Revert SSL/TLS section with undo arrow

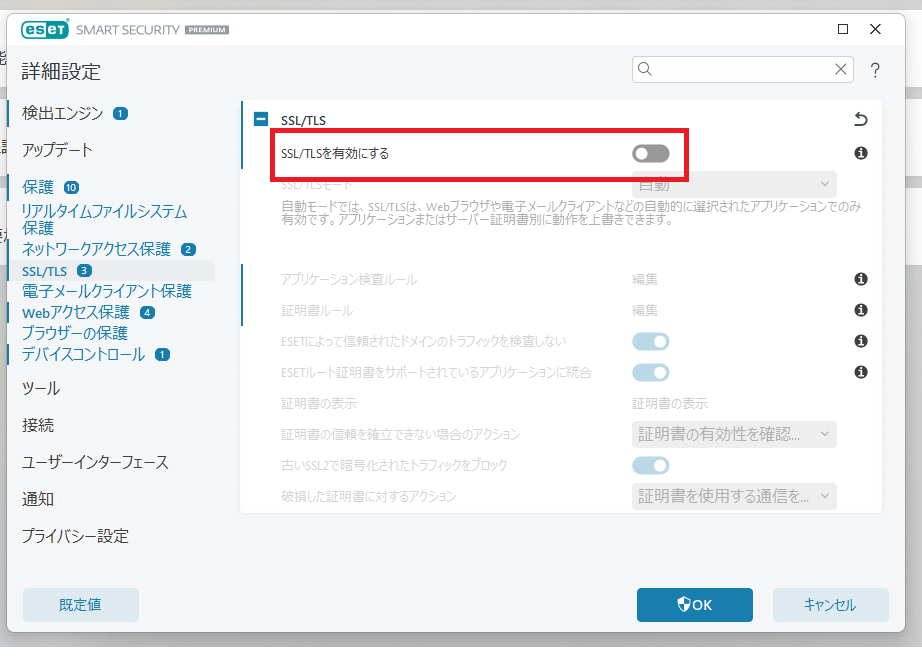point(860,119)
